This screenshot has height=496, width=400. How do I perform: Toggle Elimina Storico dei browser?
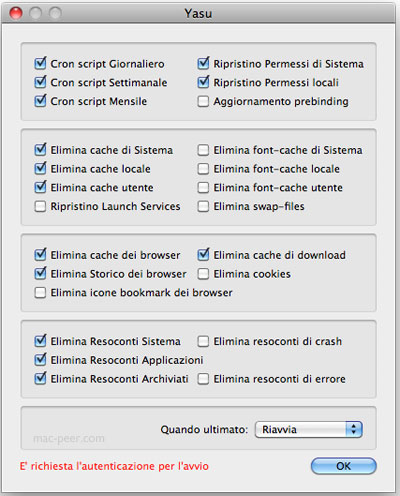click(40, 274)
